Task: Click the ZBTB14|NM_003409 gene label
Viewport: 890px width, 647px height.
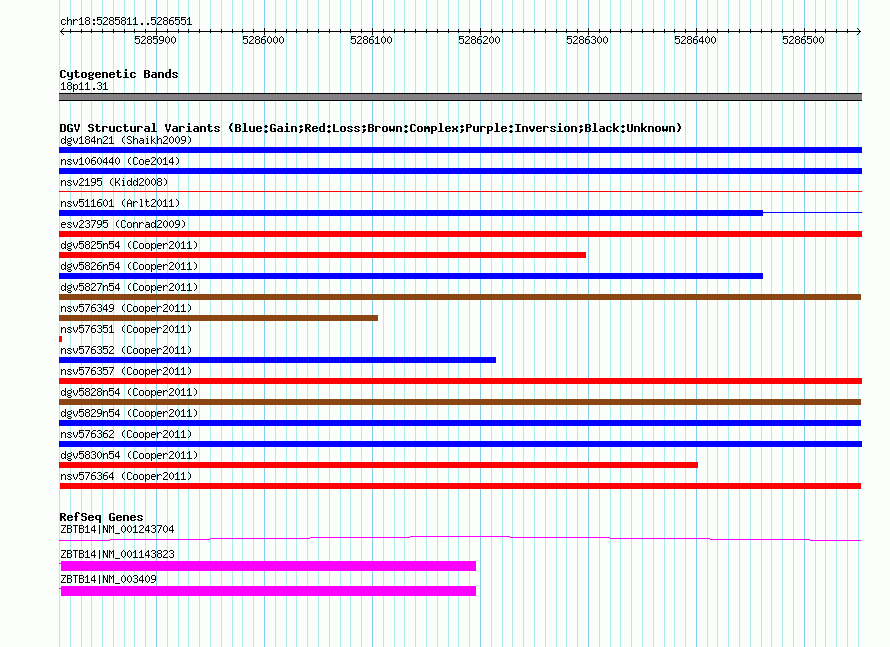Action: (x=108, y=579)
